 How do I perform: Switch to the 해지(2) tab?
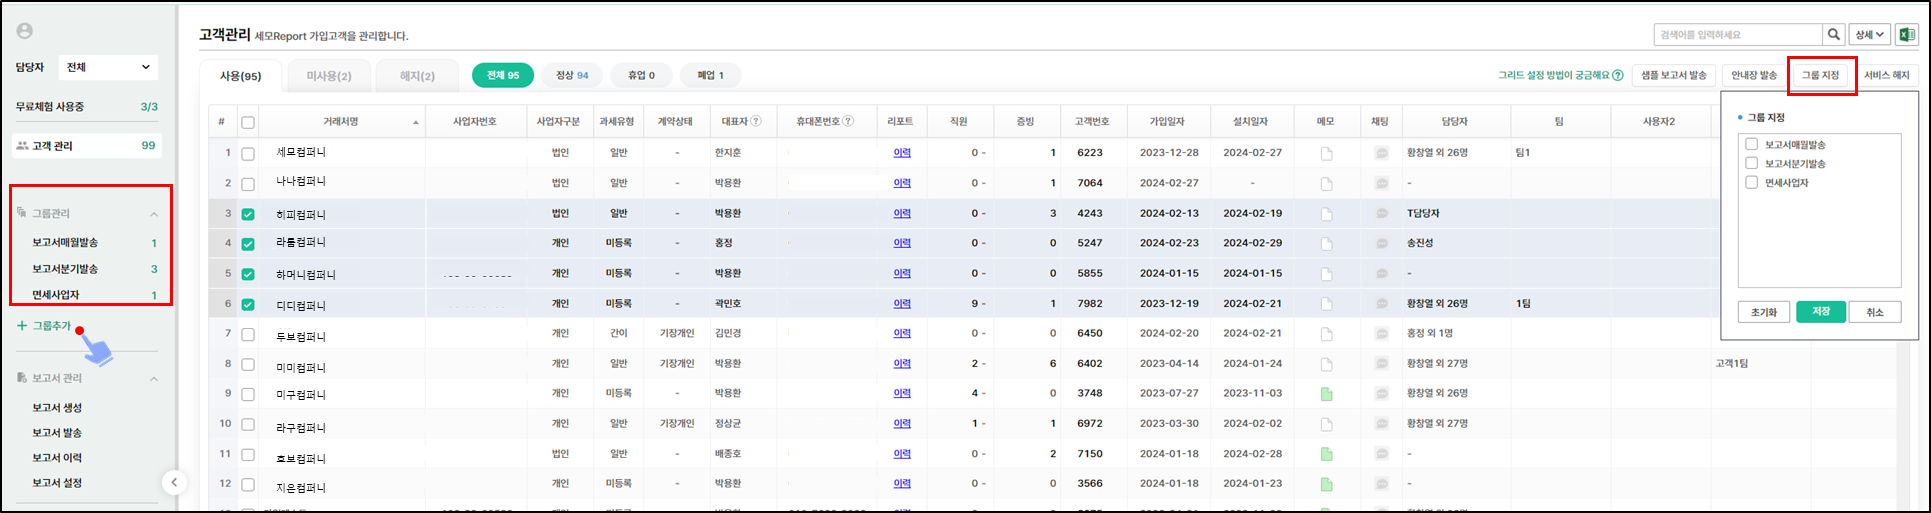417,76
